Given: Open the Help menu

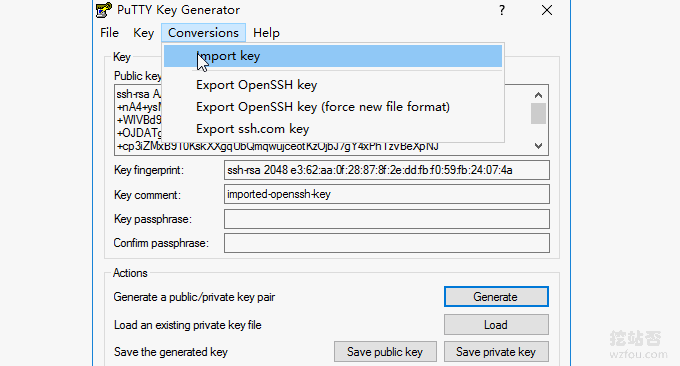Looking at the screenshot, I should [x=266, y=33].
